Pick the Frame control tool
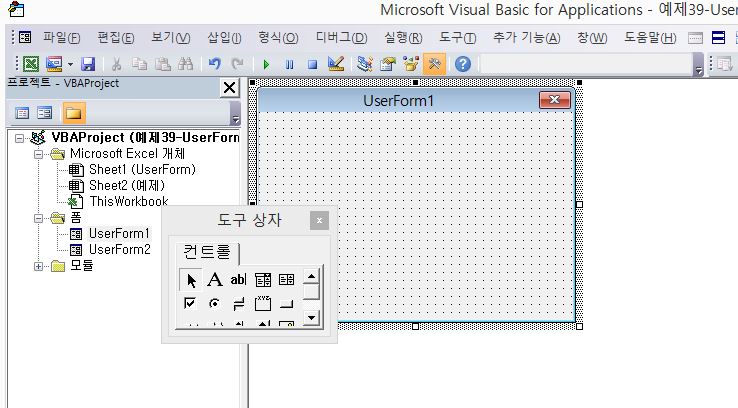 [263, 304]
